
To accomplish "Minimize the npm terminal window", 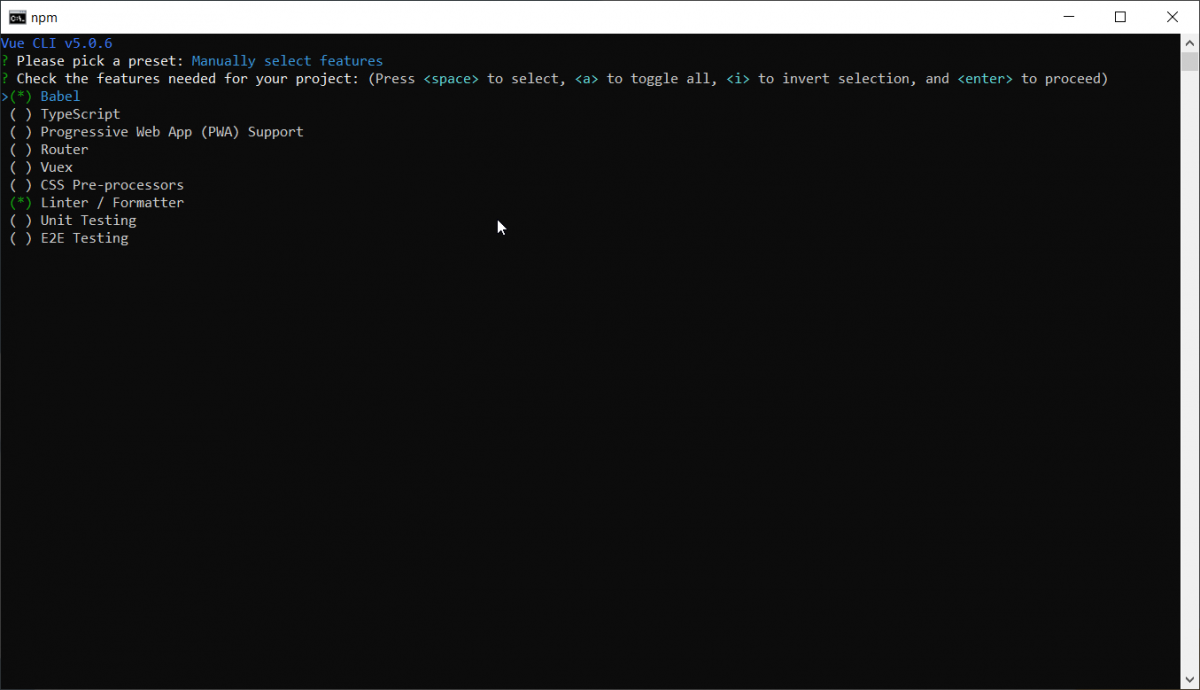I will (1068, 16).
